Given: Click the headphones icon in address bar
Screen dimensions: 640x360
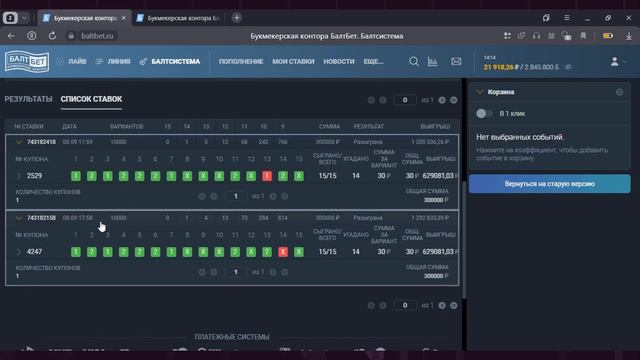Looking at the screenshot, I should [x=536, y=36].
